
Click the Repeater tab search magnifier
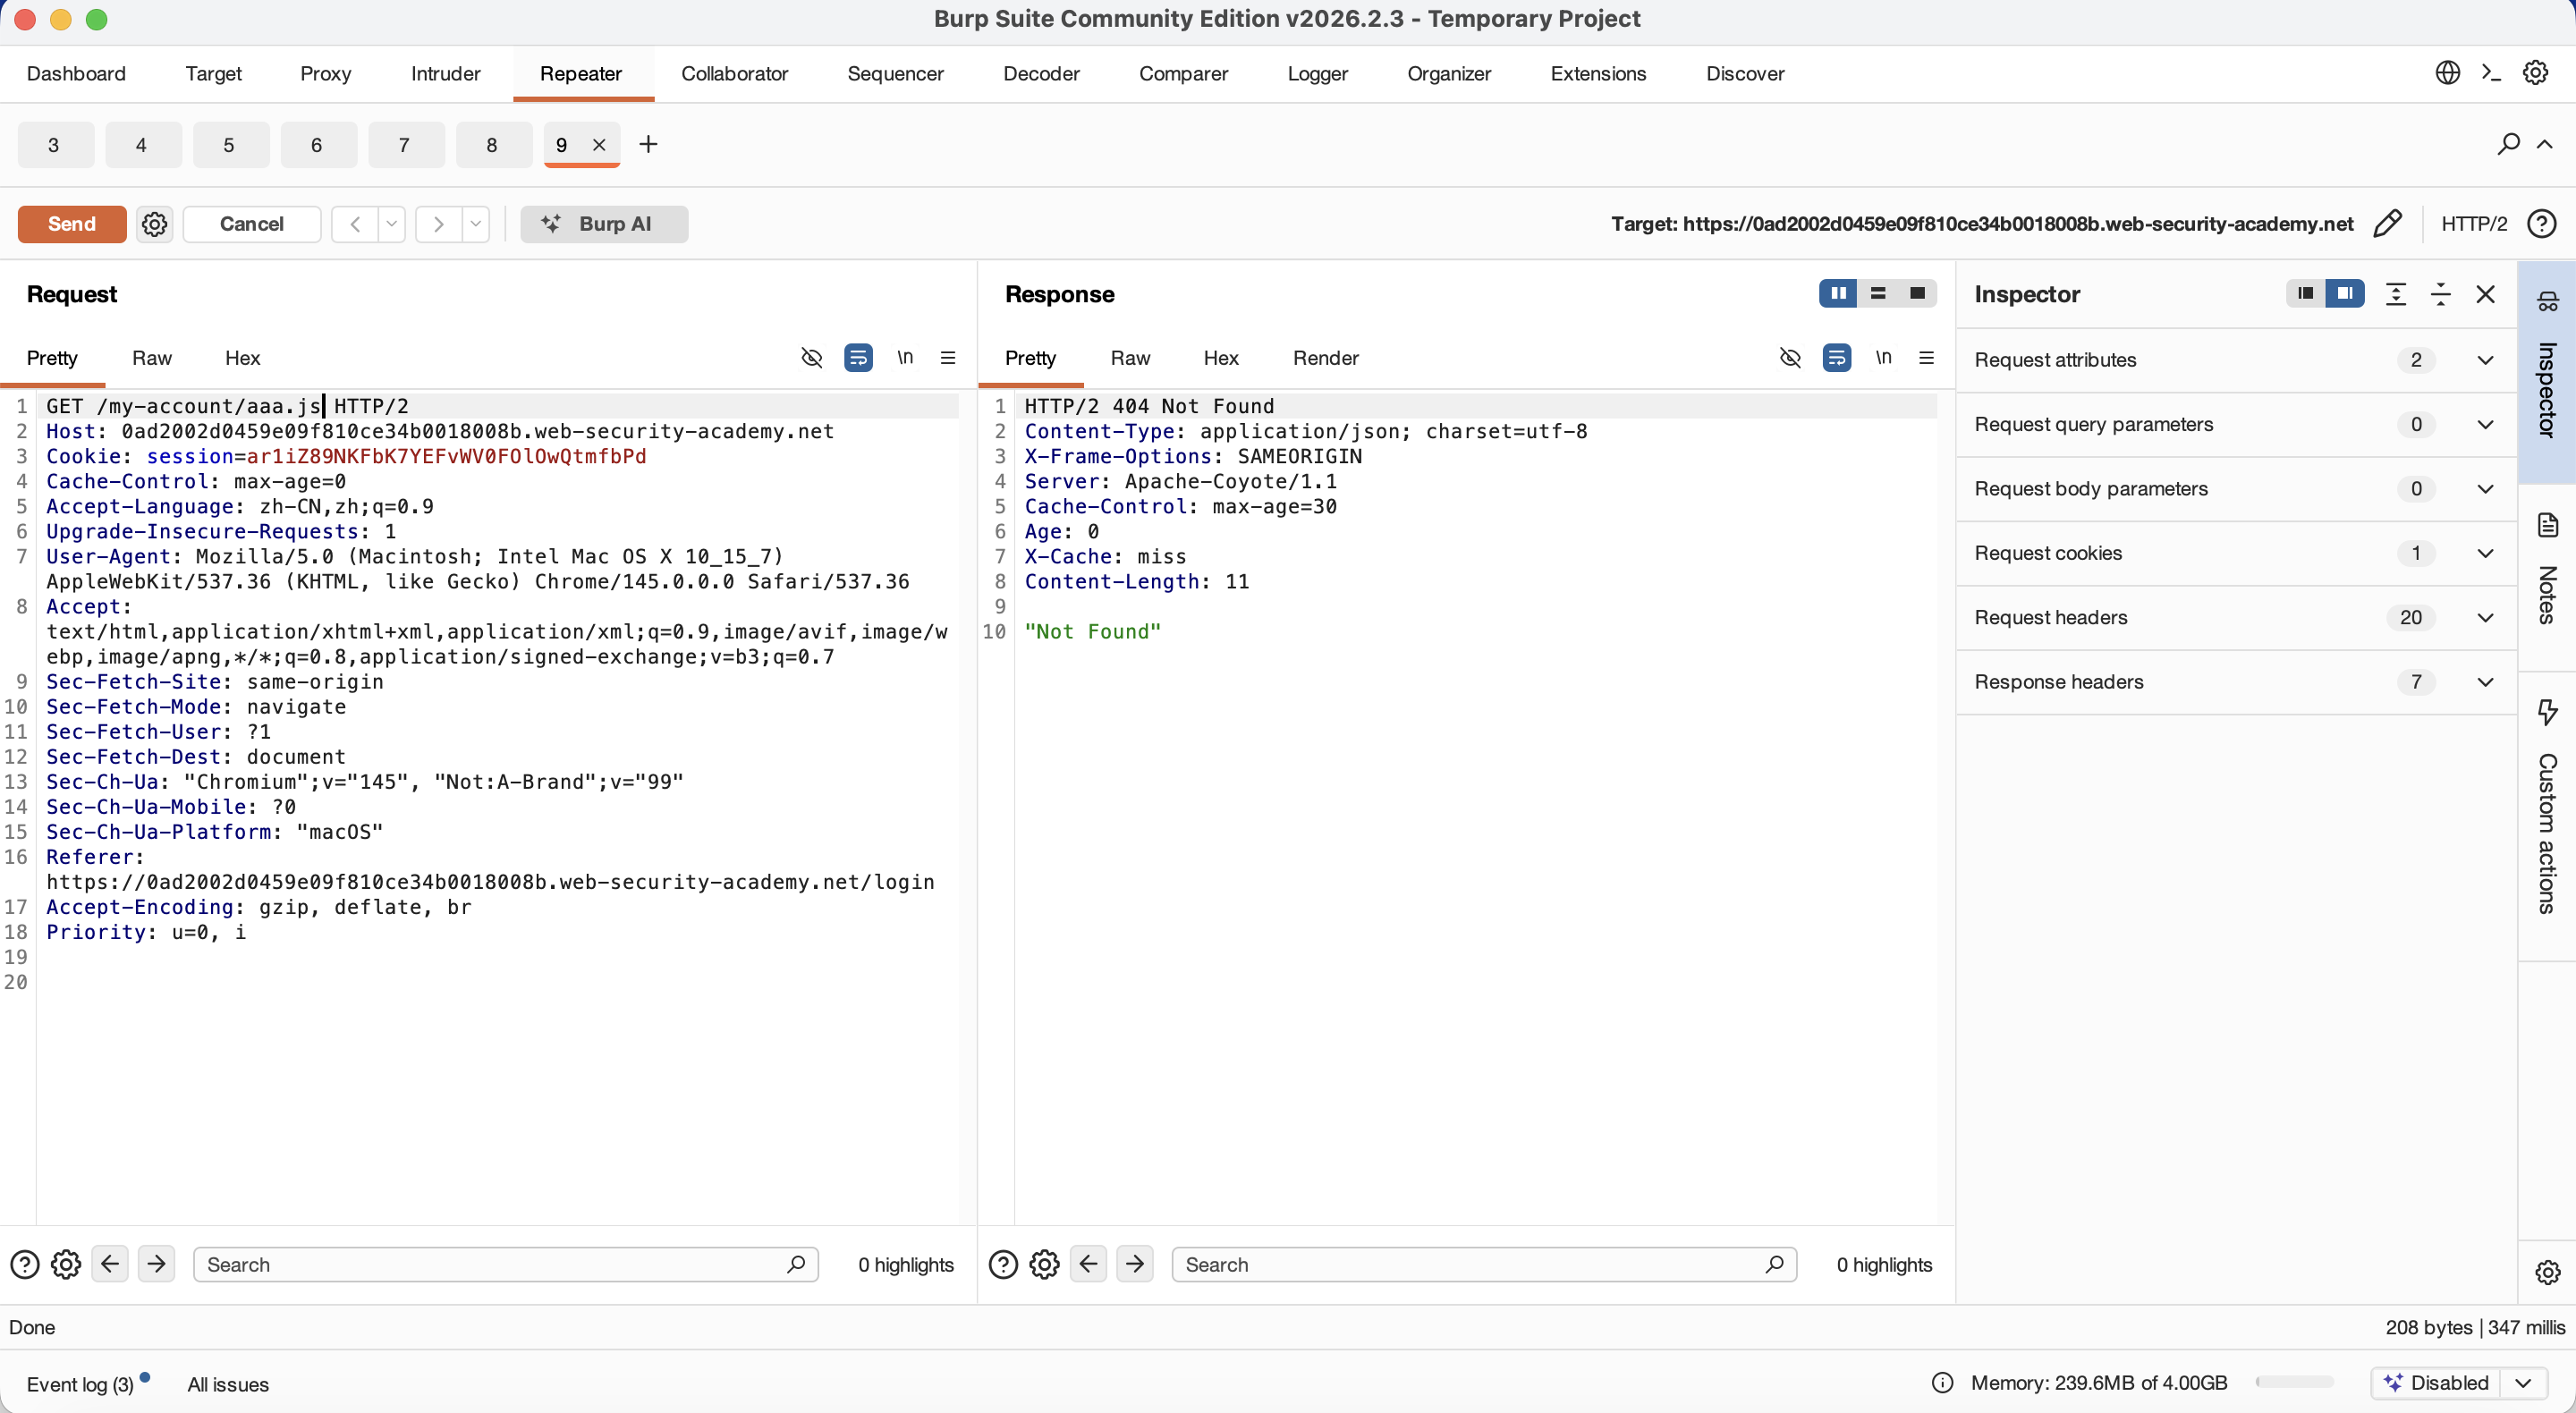[2507, 144]
